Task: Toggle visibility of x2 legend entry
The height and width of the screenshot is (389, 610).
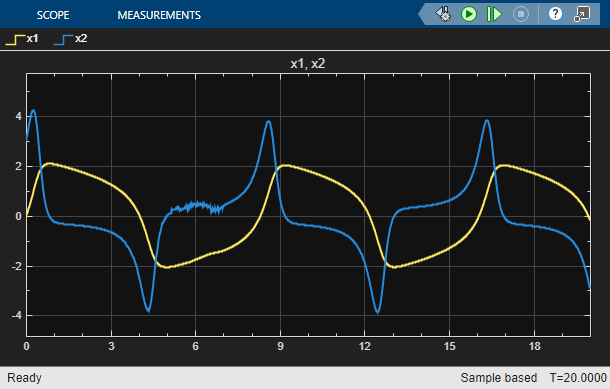Action: point(70,39)
